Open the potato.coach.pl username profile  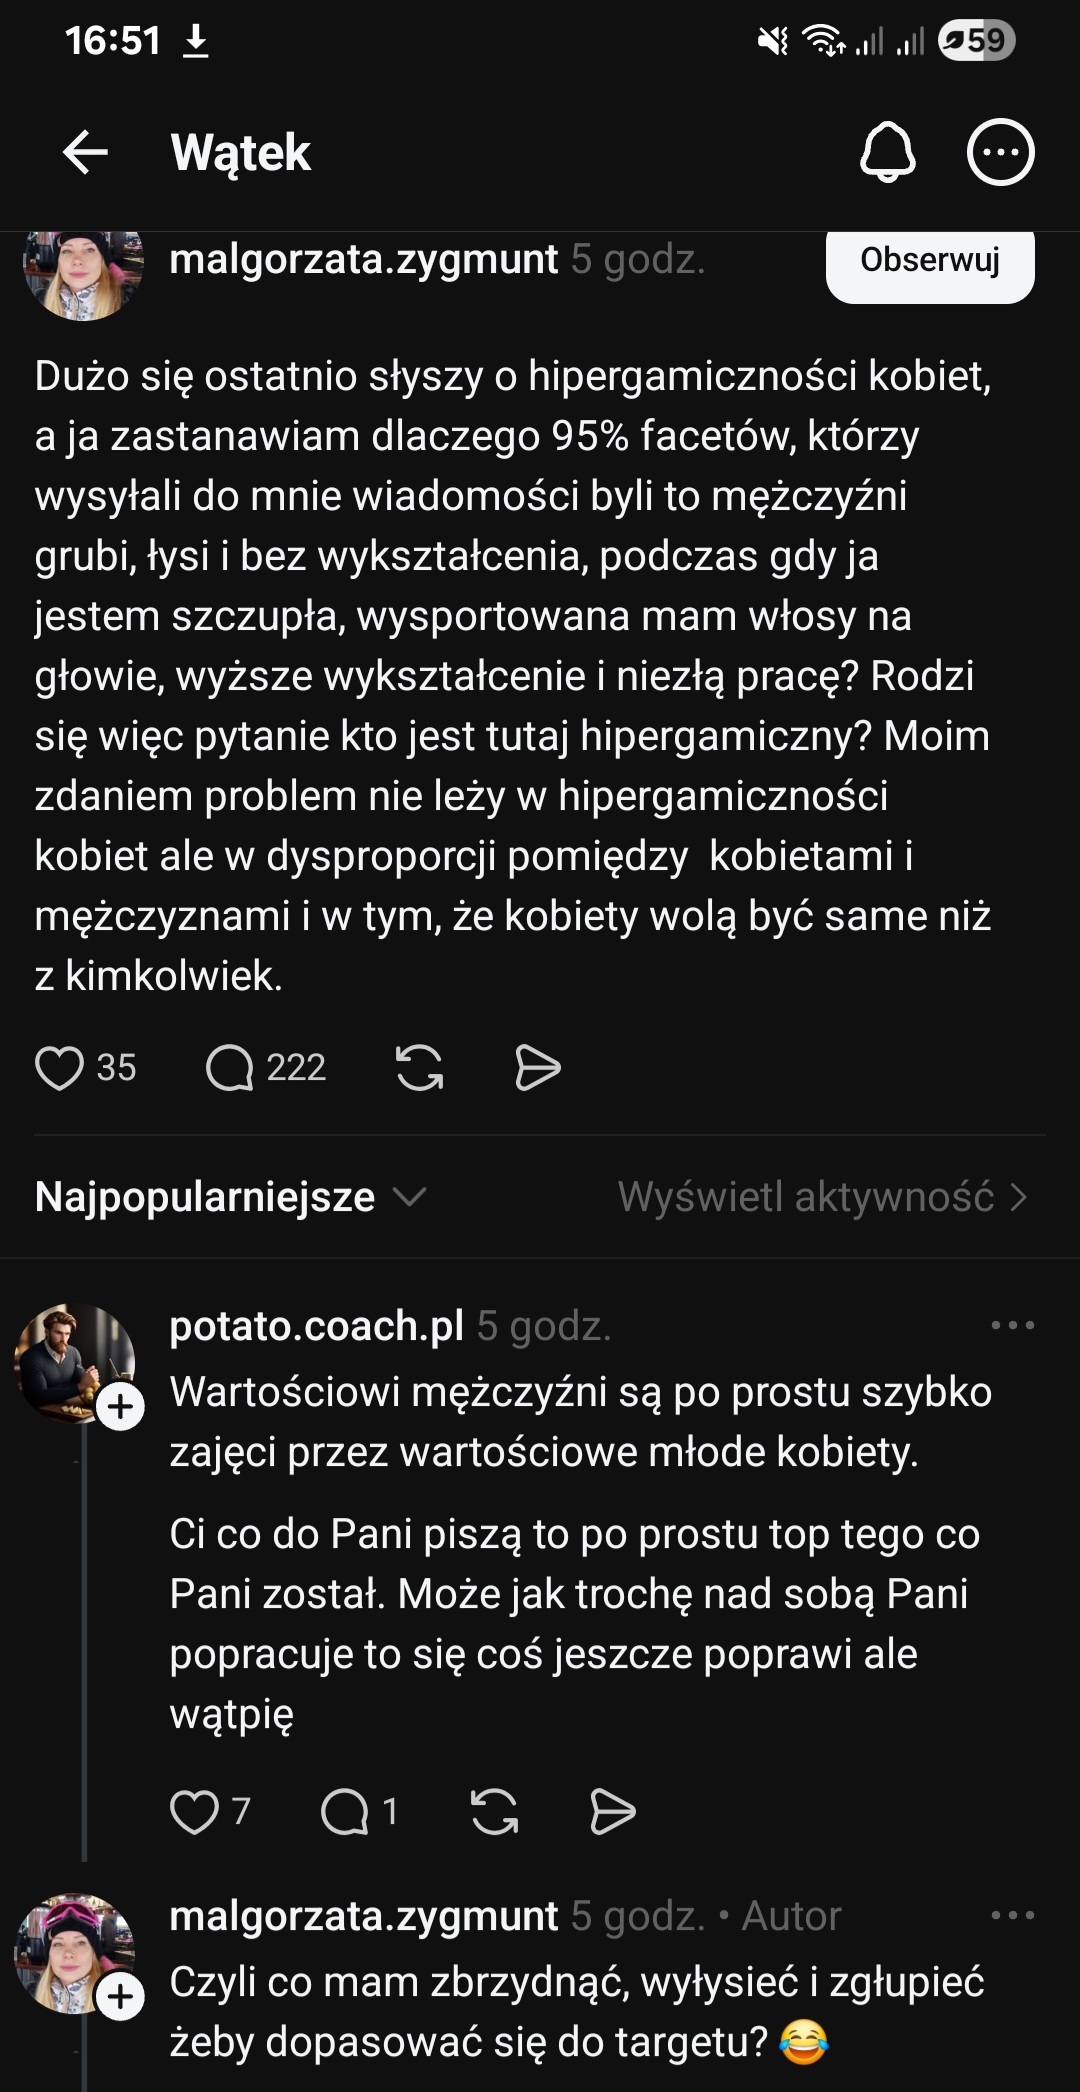pos(316,1326)
